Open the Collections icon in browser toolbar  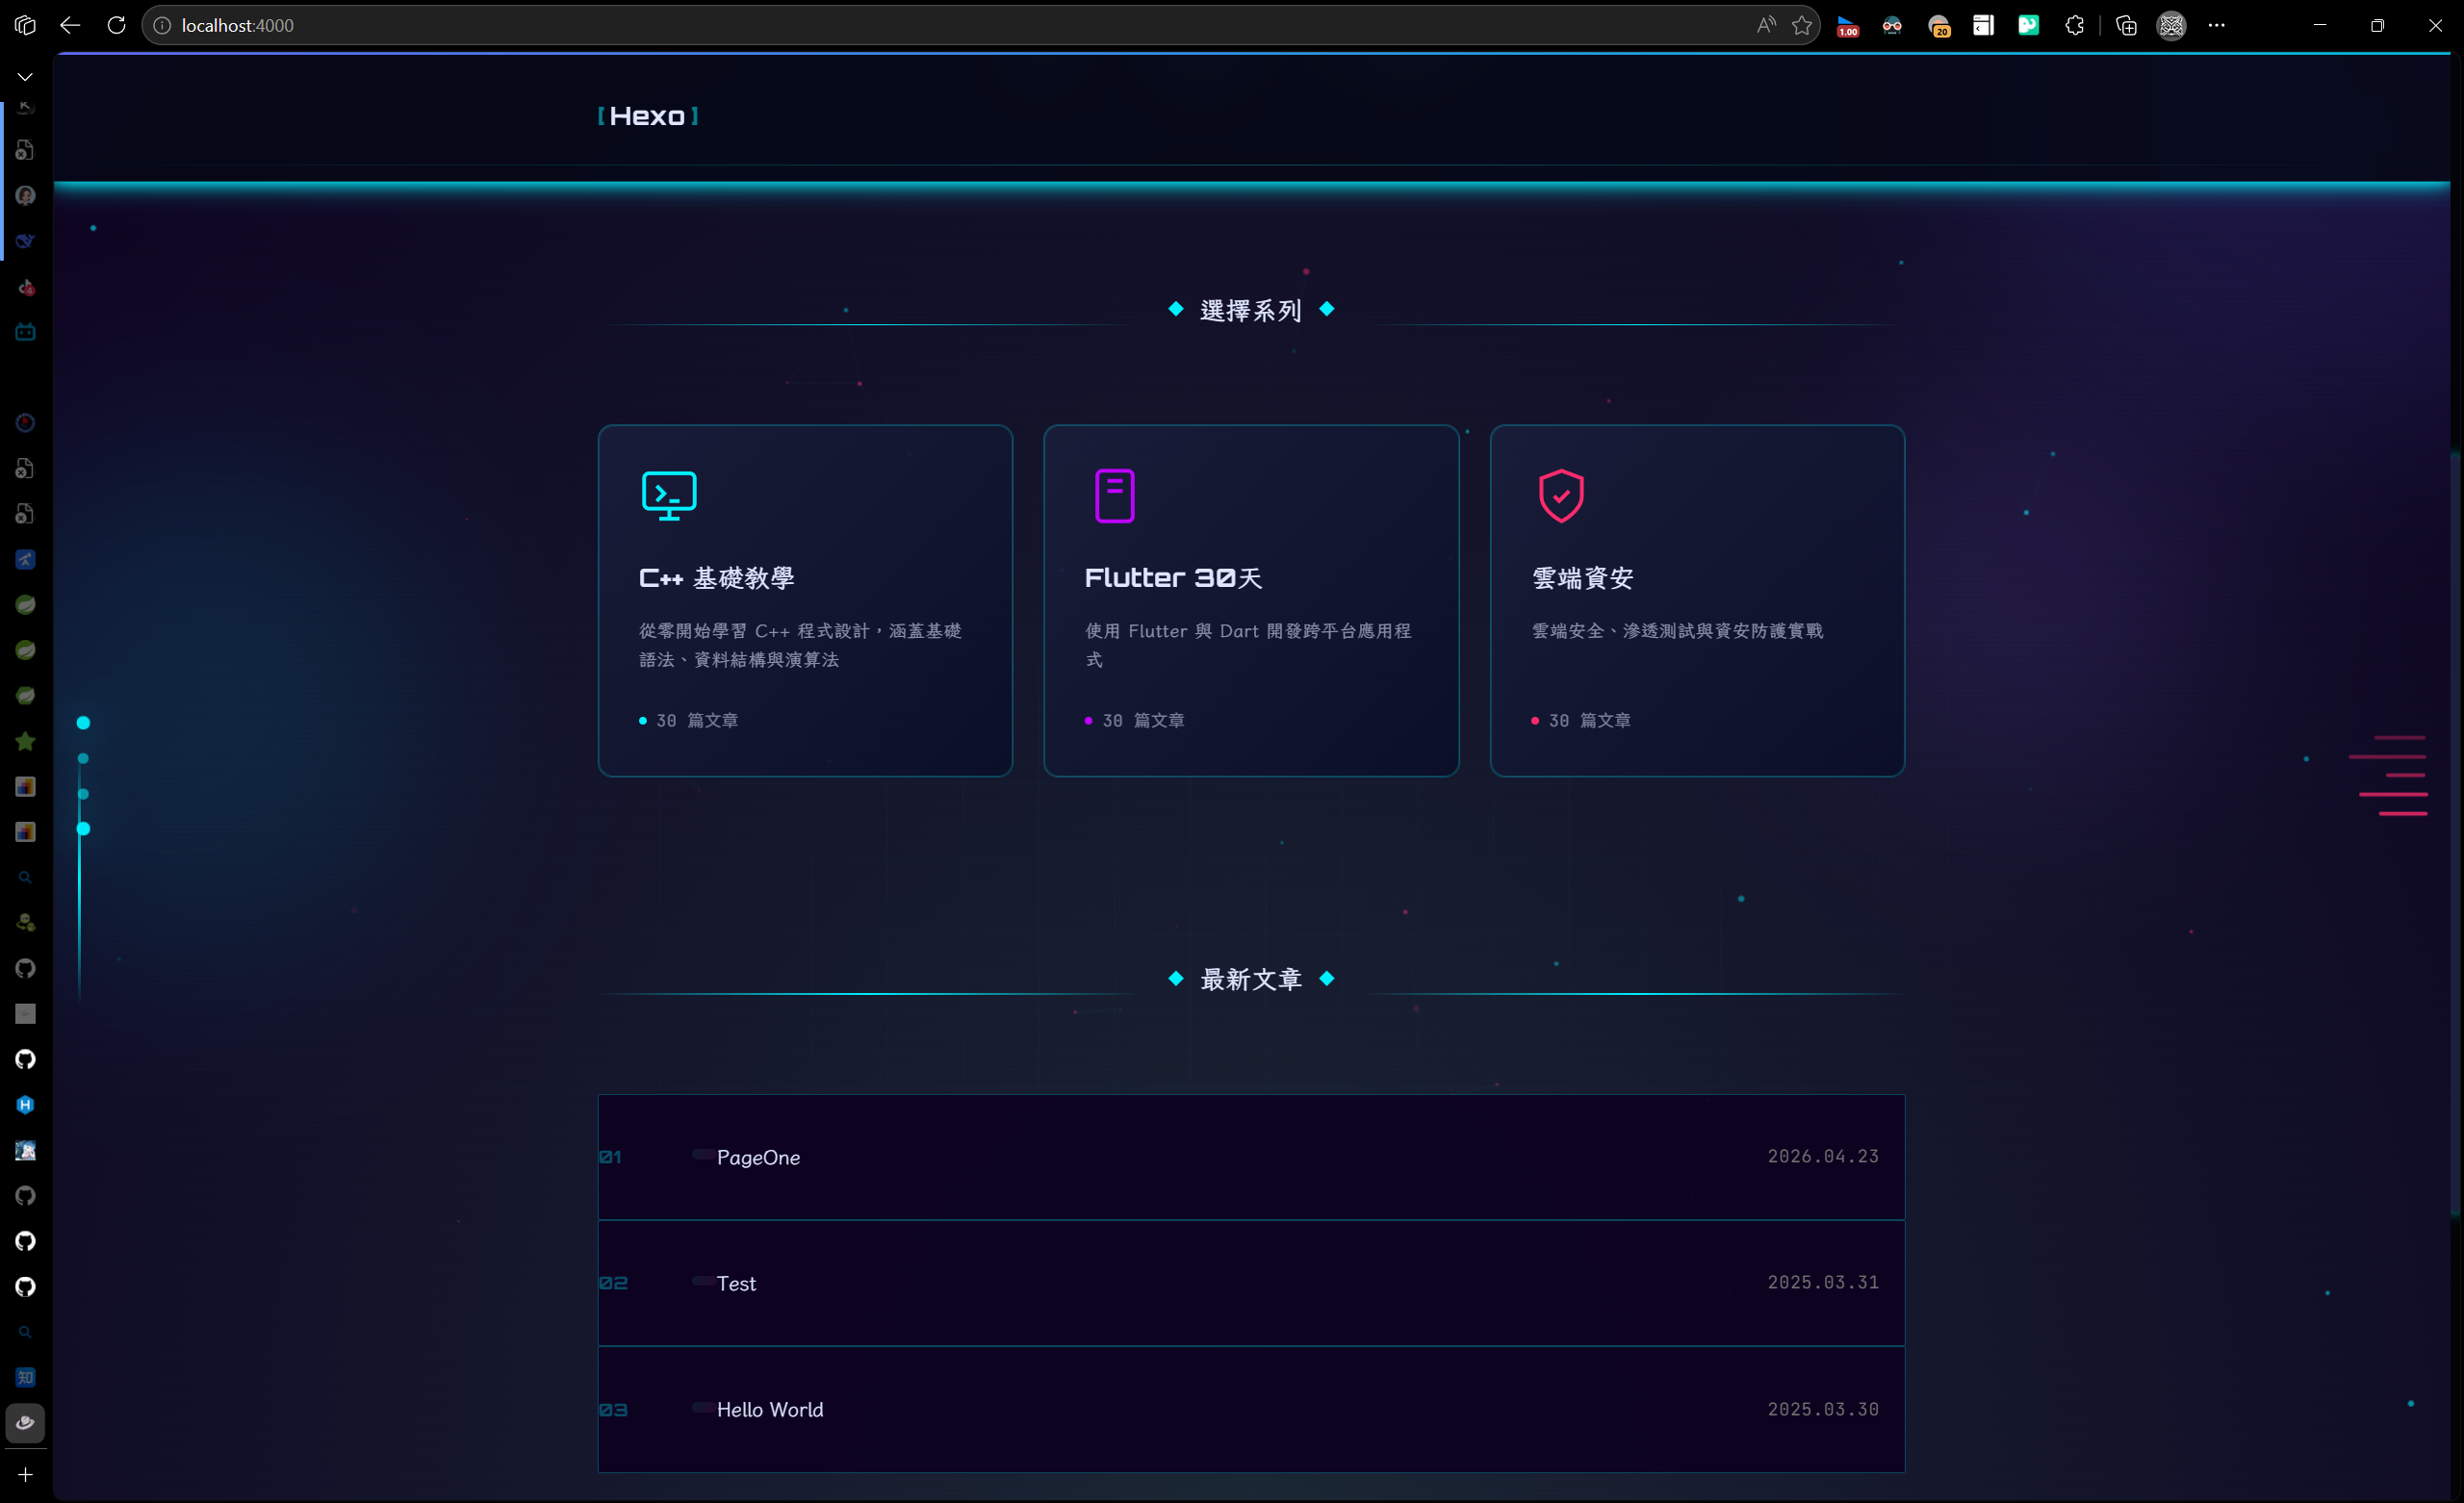[2125, 25]
